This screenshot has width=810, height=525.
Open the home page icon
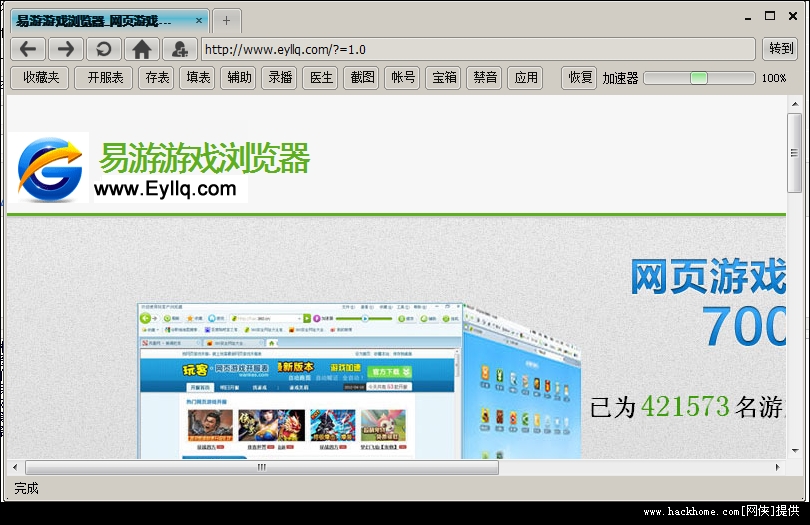(x=142, y=49)
